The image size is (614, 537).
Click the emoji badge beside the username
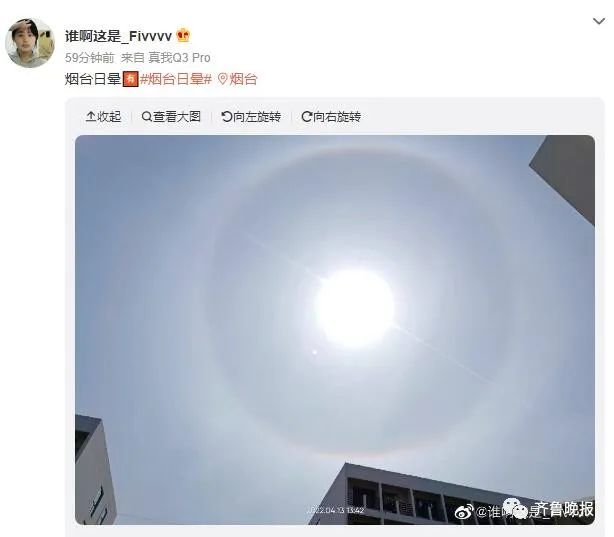click(x=183, y=35)
